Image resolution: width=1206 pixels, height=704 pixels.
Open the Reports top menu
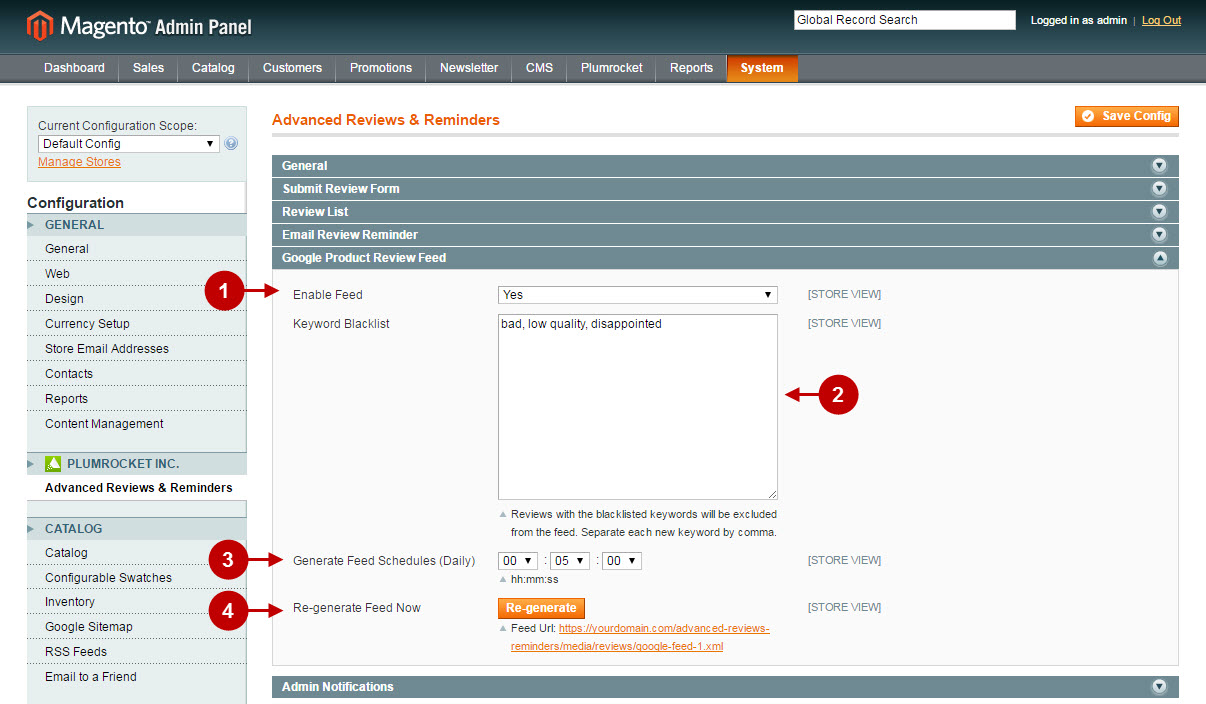pos(691,68)
